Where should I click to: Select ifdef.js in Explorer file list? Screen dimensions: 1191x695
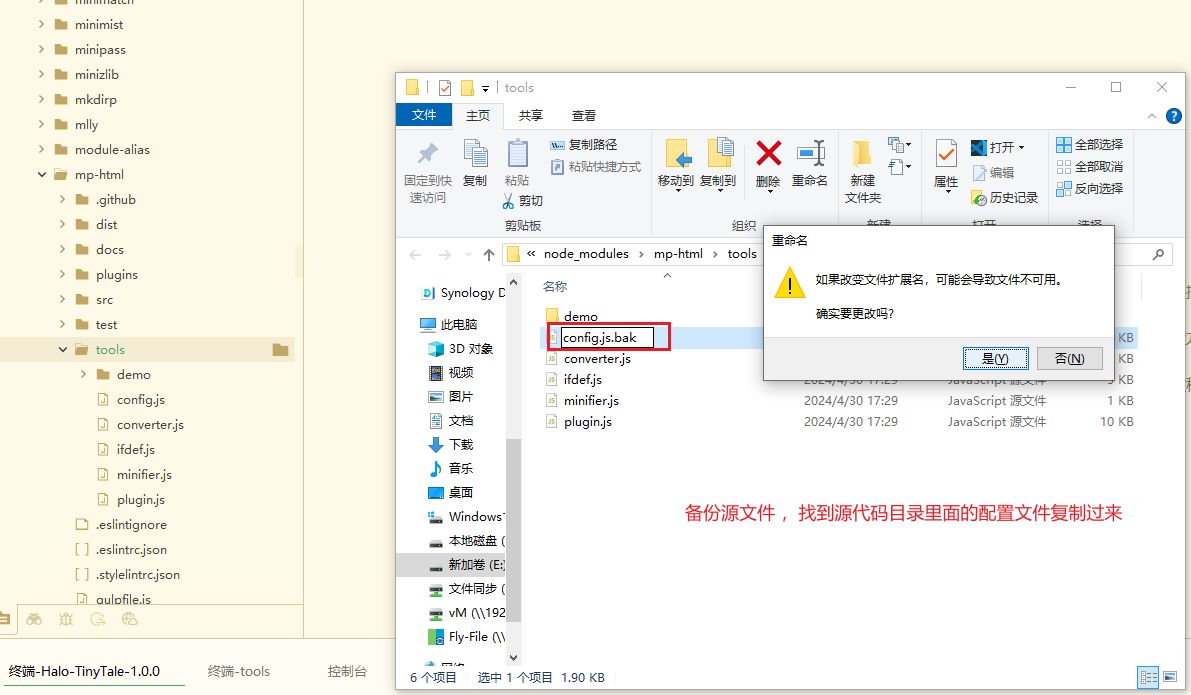(x=583, y=379)
